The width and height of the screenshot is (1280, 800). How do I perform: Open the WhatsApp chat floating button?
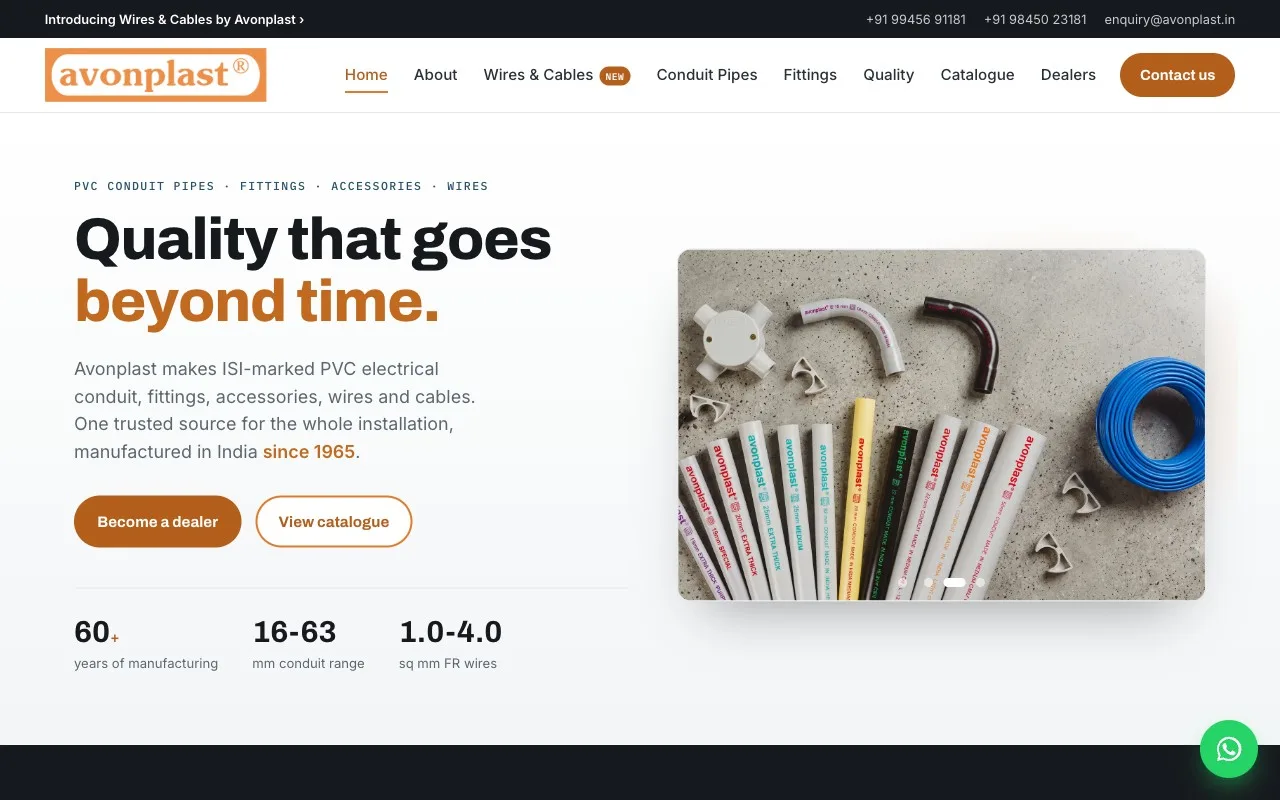[1229, 749]
